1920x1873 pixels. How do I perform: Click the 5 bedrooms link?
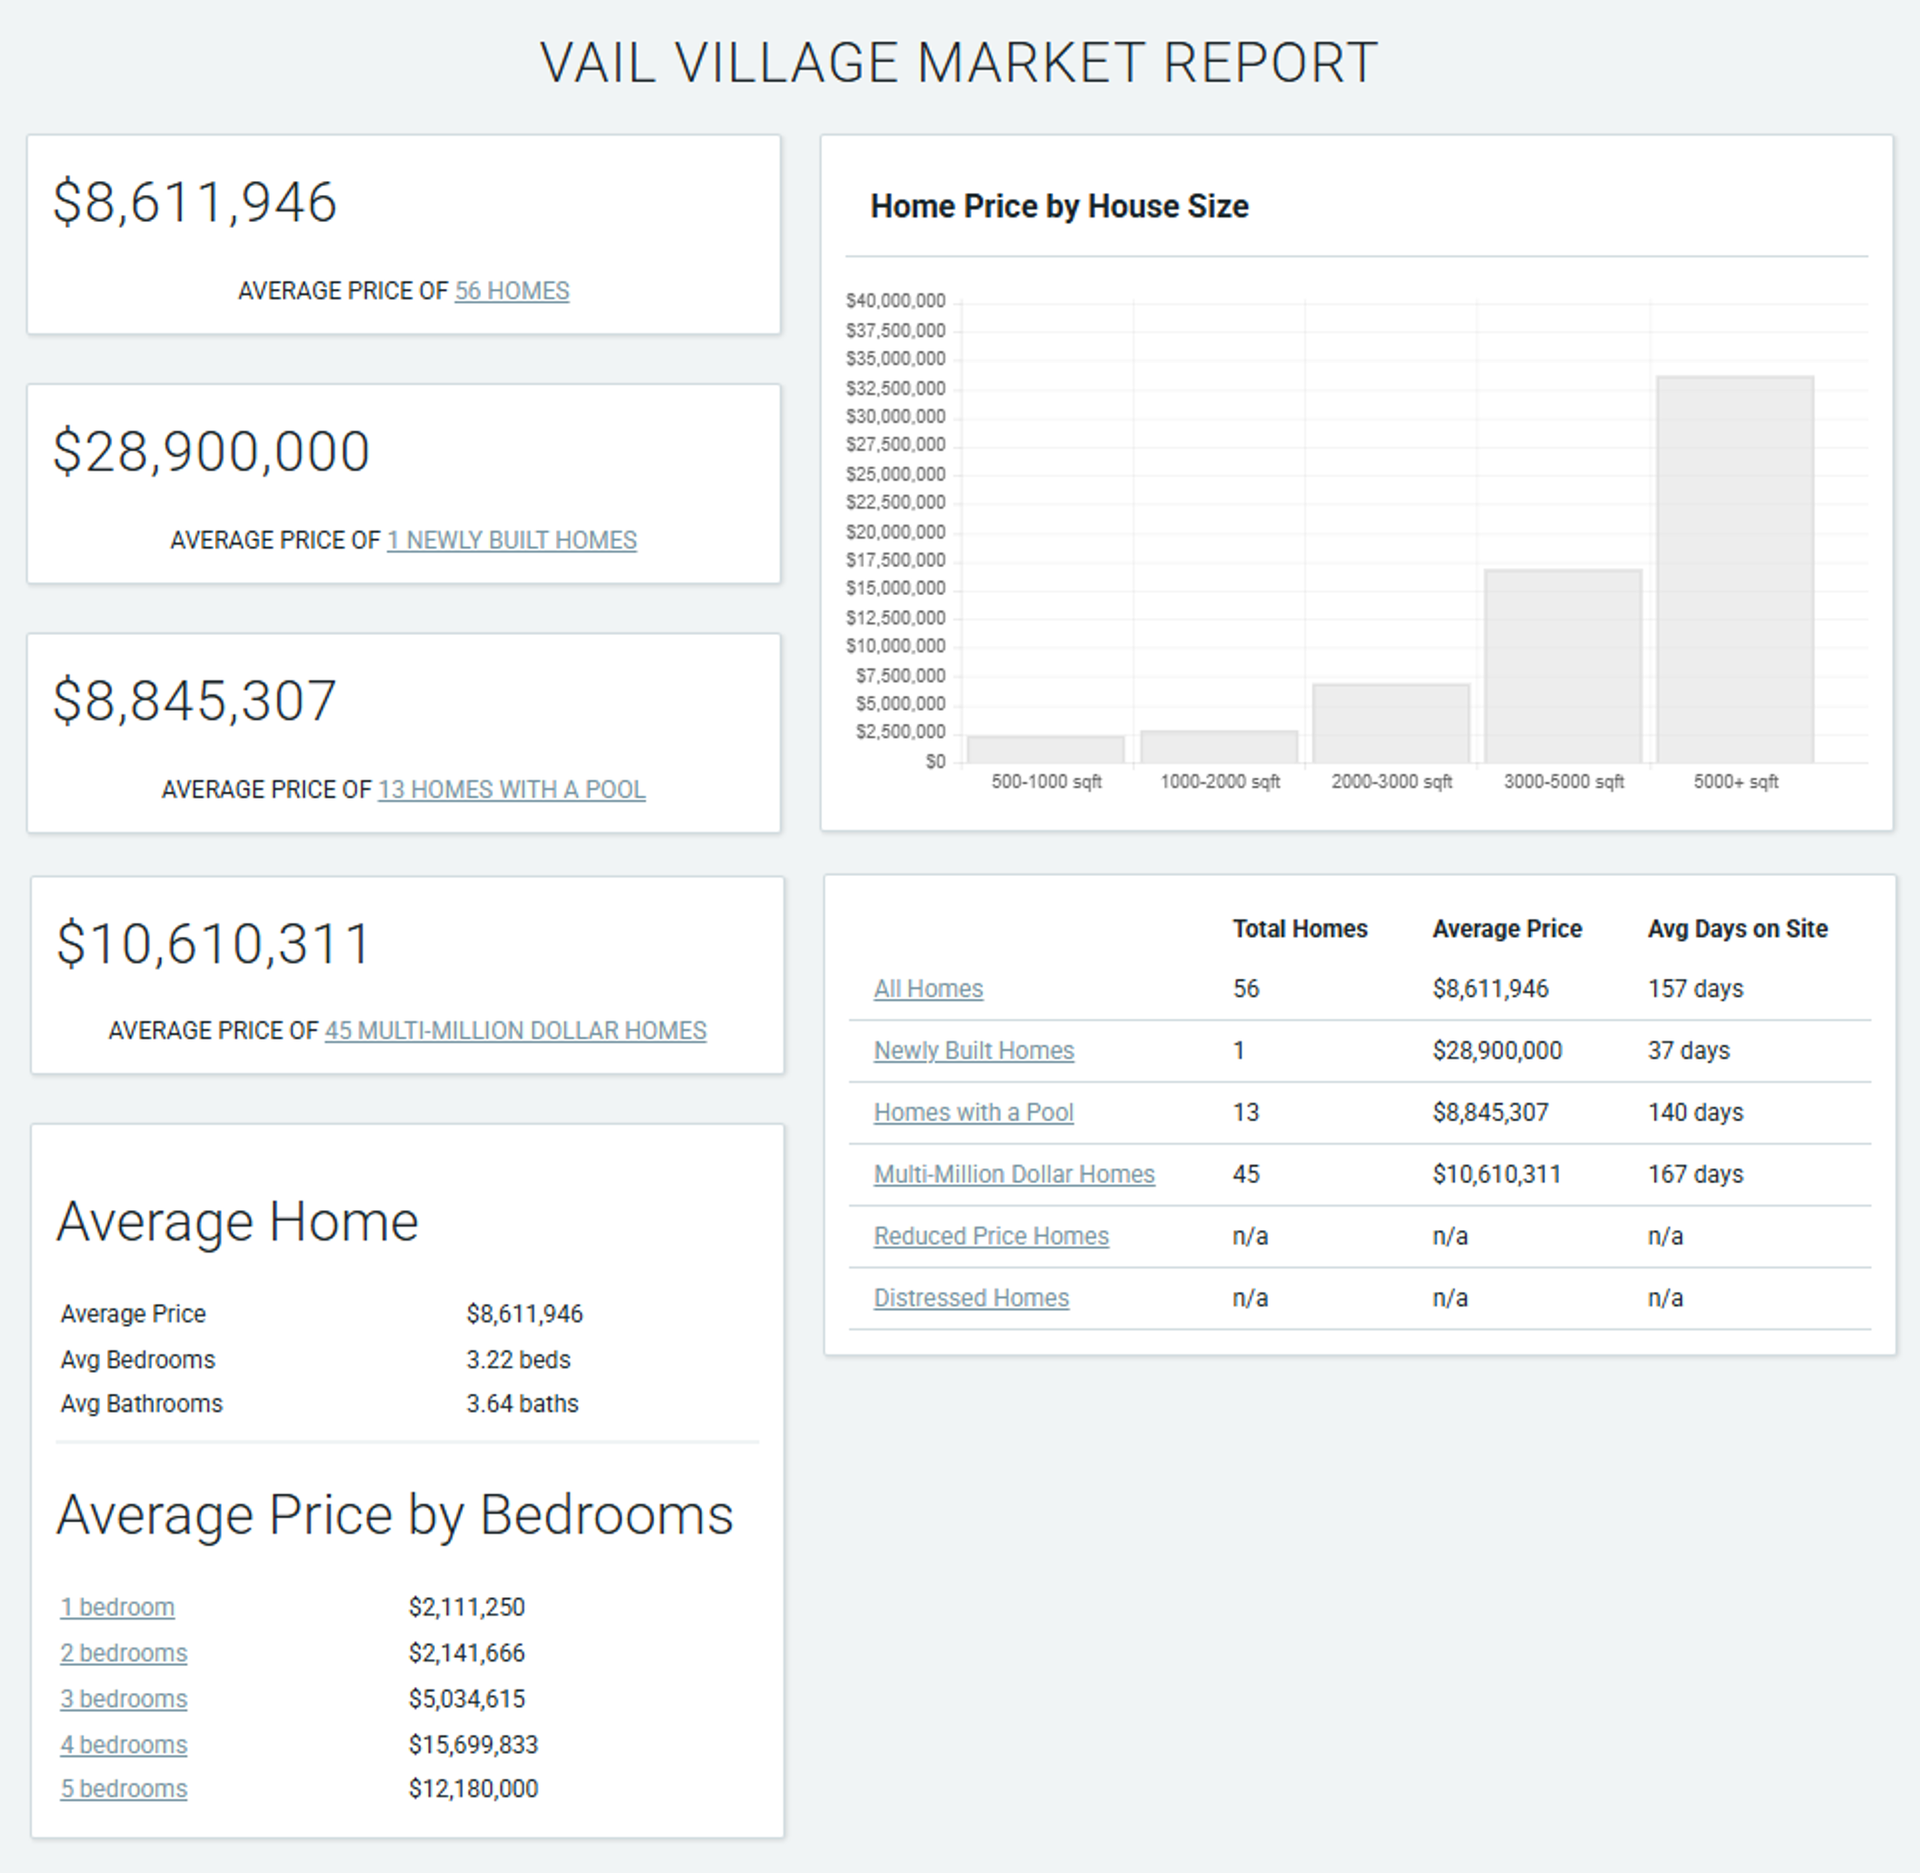click(124, 1789)
